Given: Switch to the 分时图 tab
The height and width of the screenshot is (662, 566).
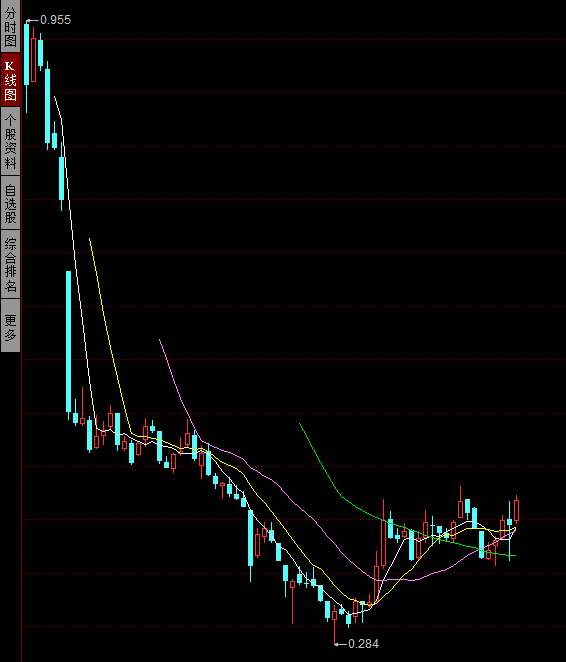Looking at the screenshot, I should [x=10, y=25].
